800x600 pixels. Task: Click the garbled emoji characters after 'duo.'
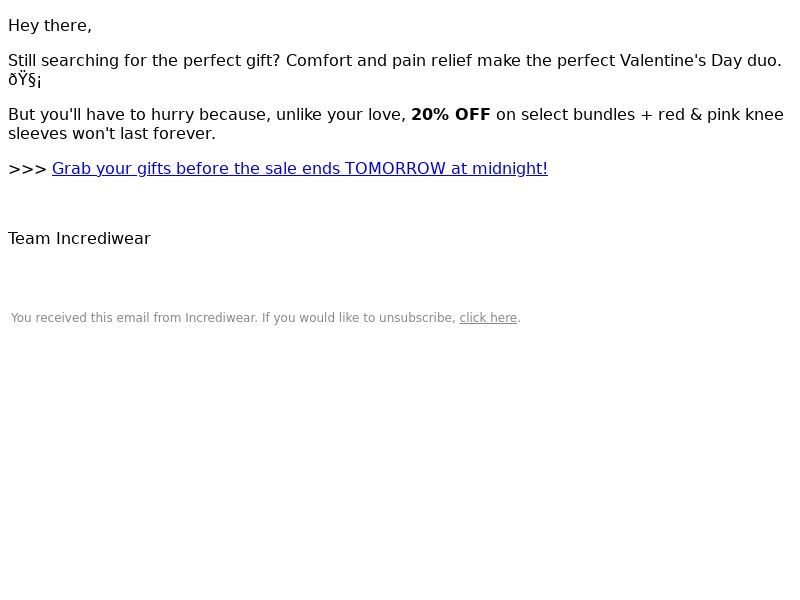[x=24, y=80]
